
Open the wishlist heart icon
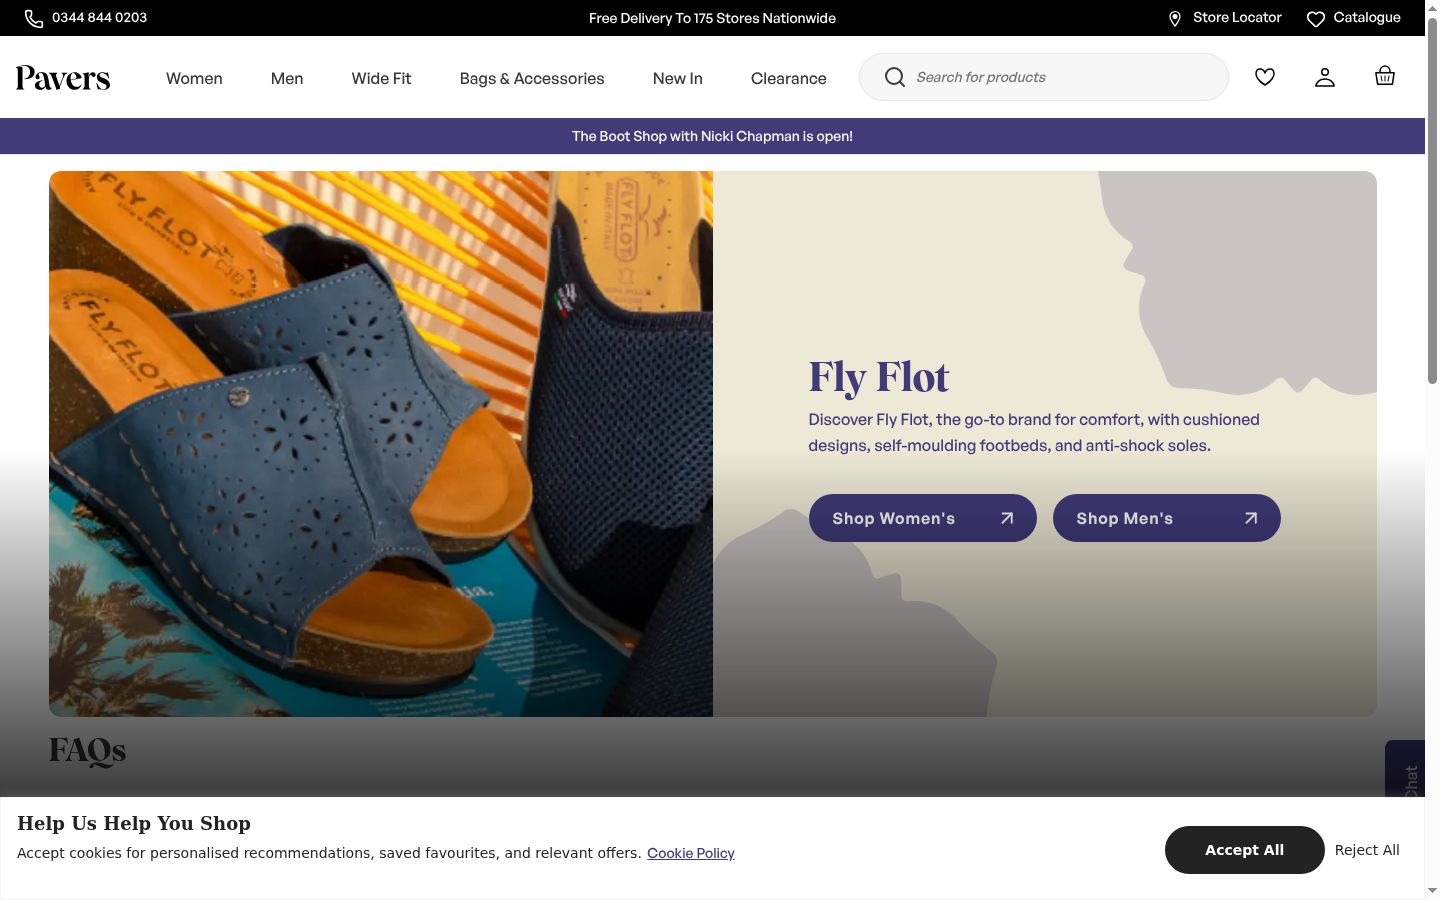click(x=1265, y=77)
